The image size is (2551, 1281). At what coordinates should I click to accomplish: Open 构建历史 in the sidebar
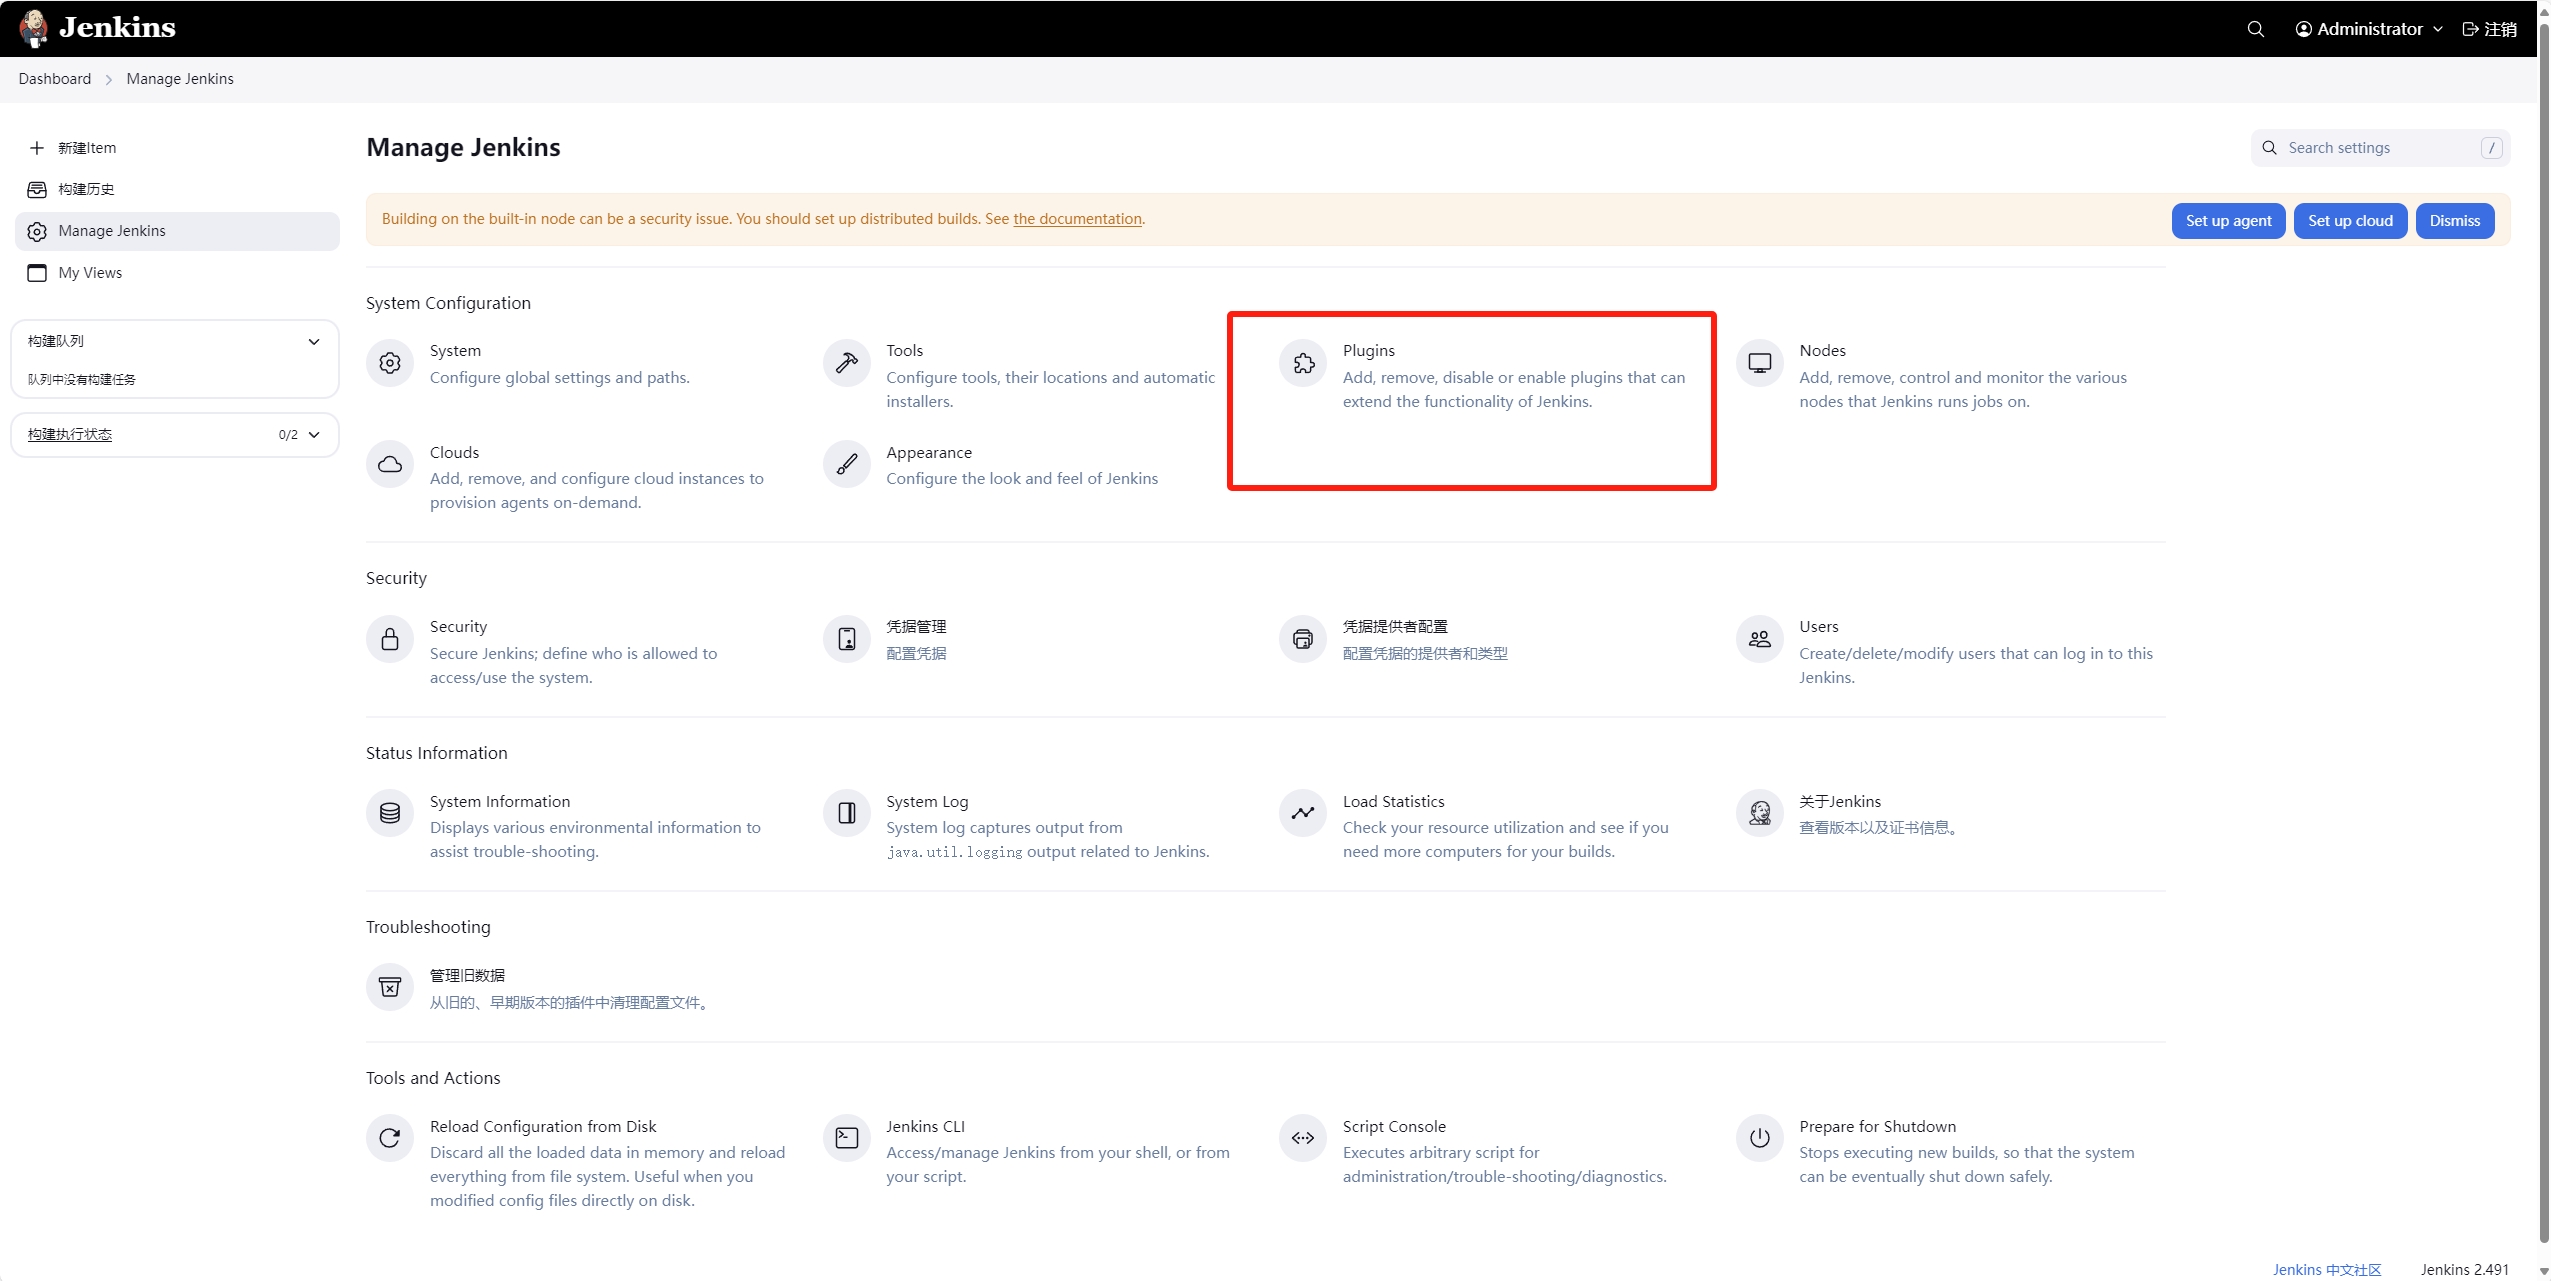(86, 189)
